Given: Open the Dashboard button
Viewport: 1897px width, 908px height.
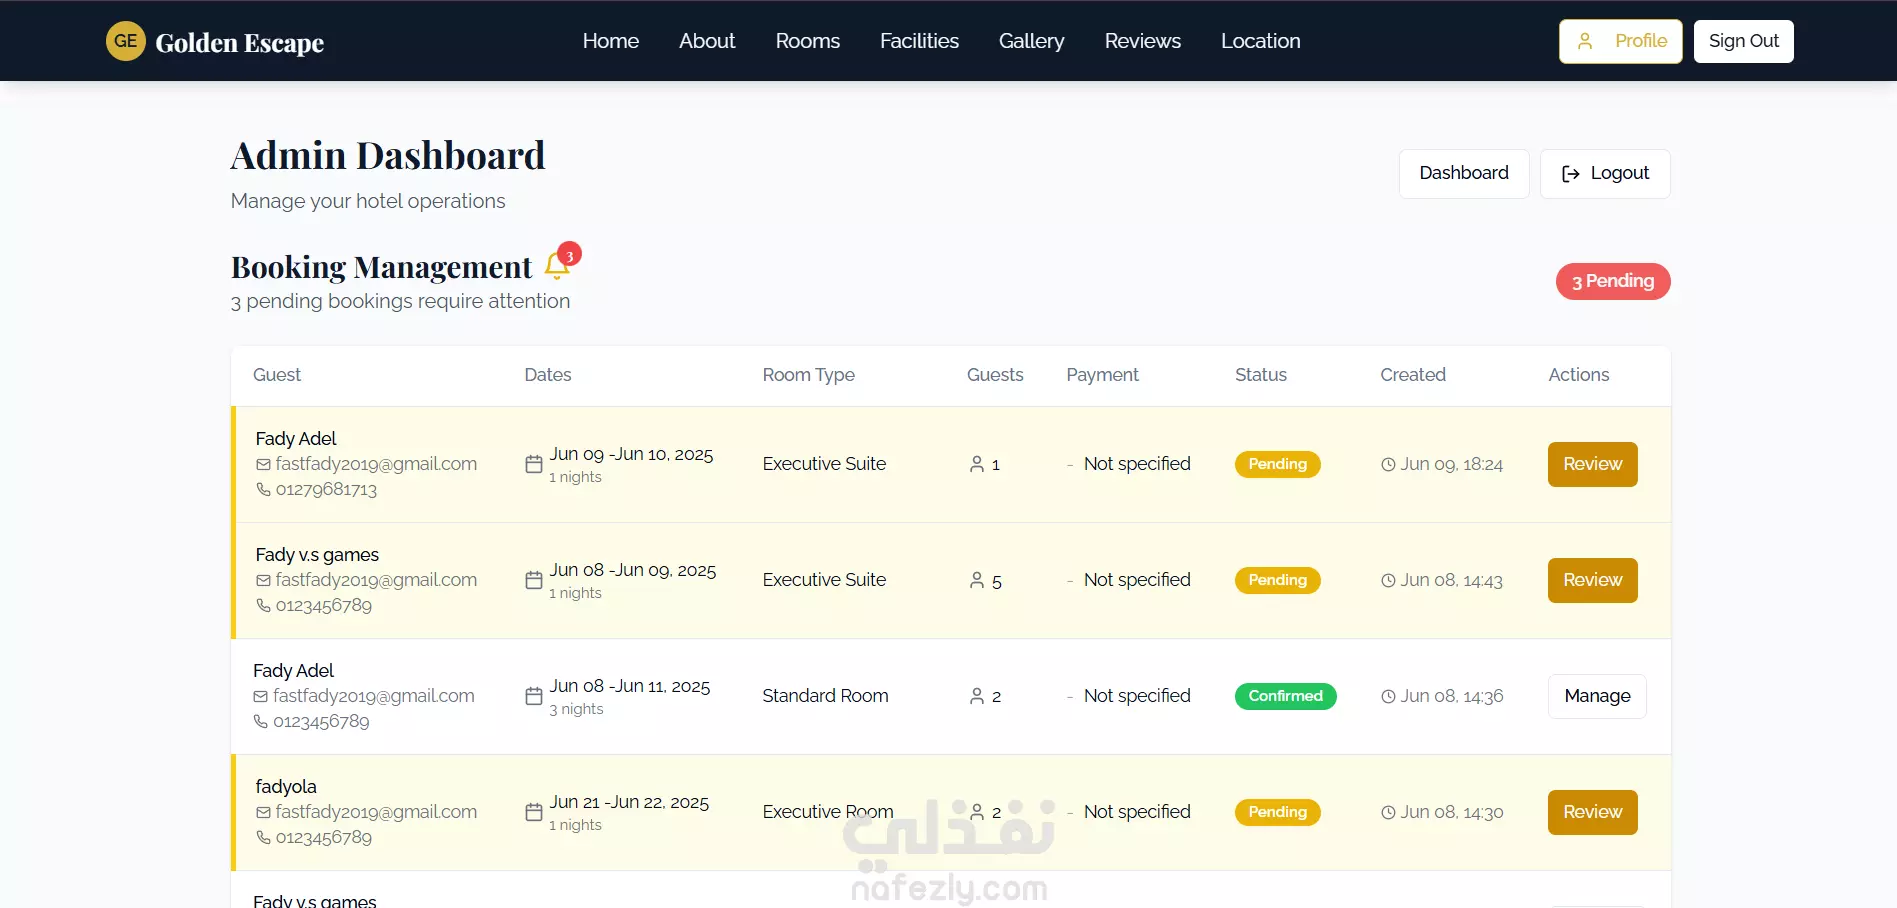Looking at the screenshot, I should pyautogui.click(x=1464, y=173).
